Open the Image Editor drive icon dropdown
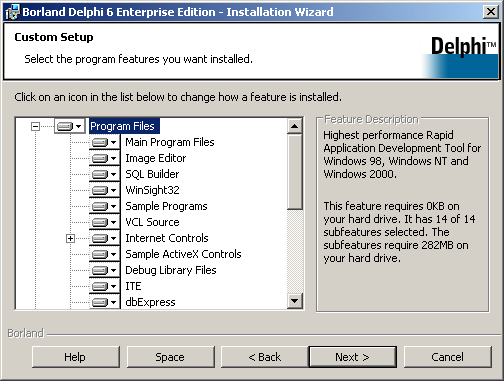This screenshot has height=381, width=504. (x=104, y=158)
